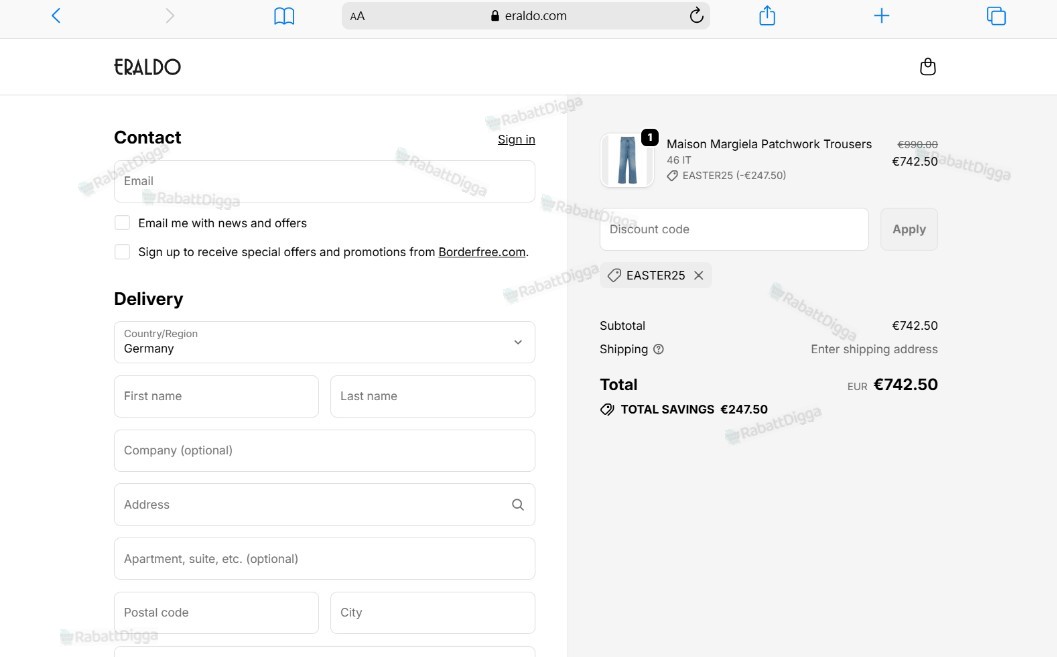The width and height of the screenshot is (1057, 657).
Task: Click the Apply discount button
Action: coord(909,229)
